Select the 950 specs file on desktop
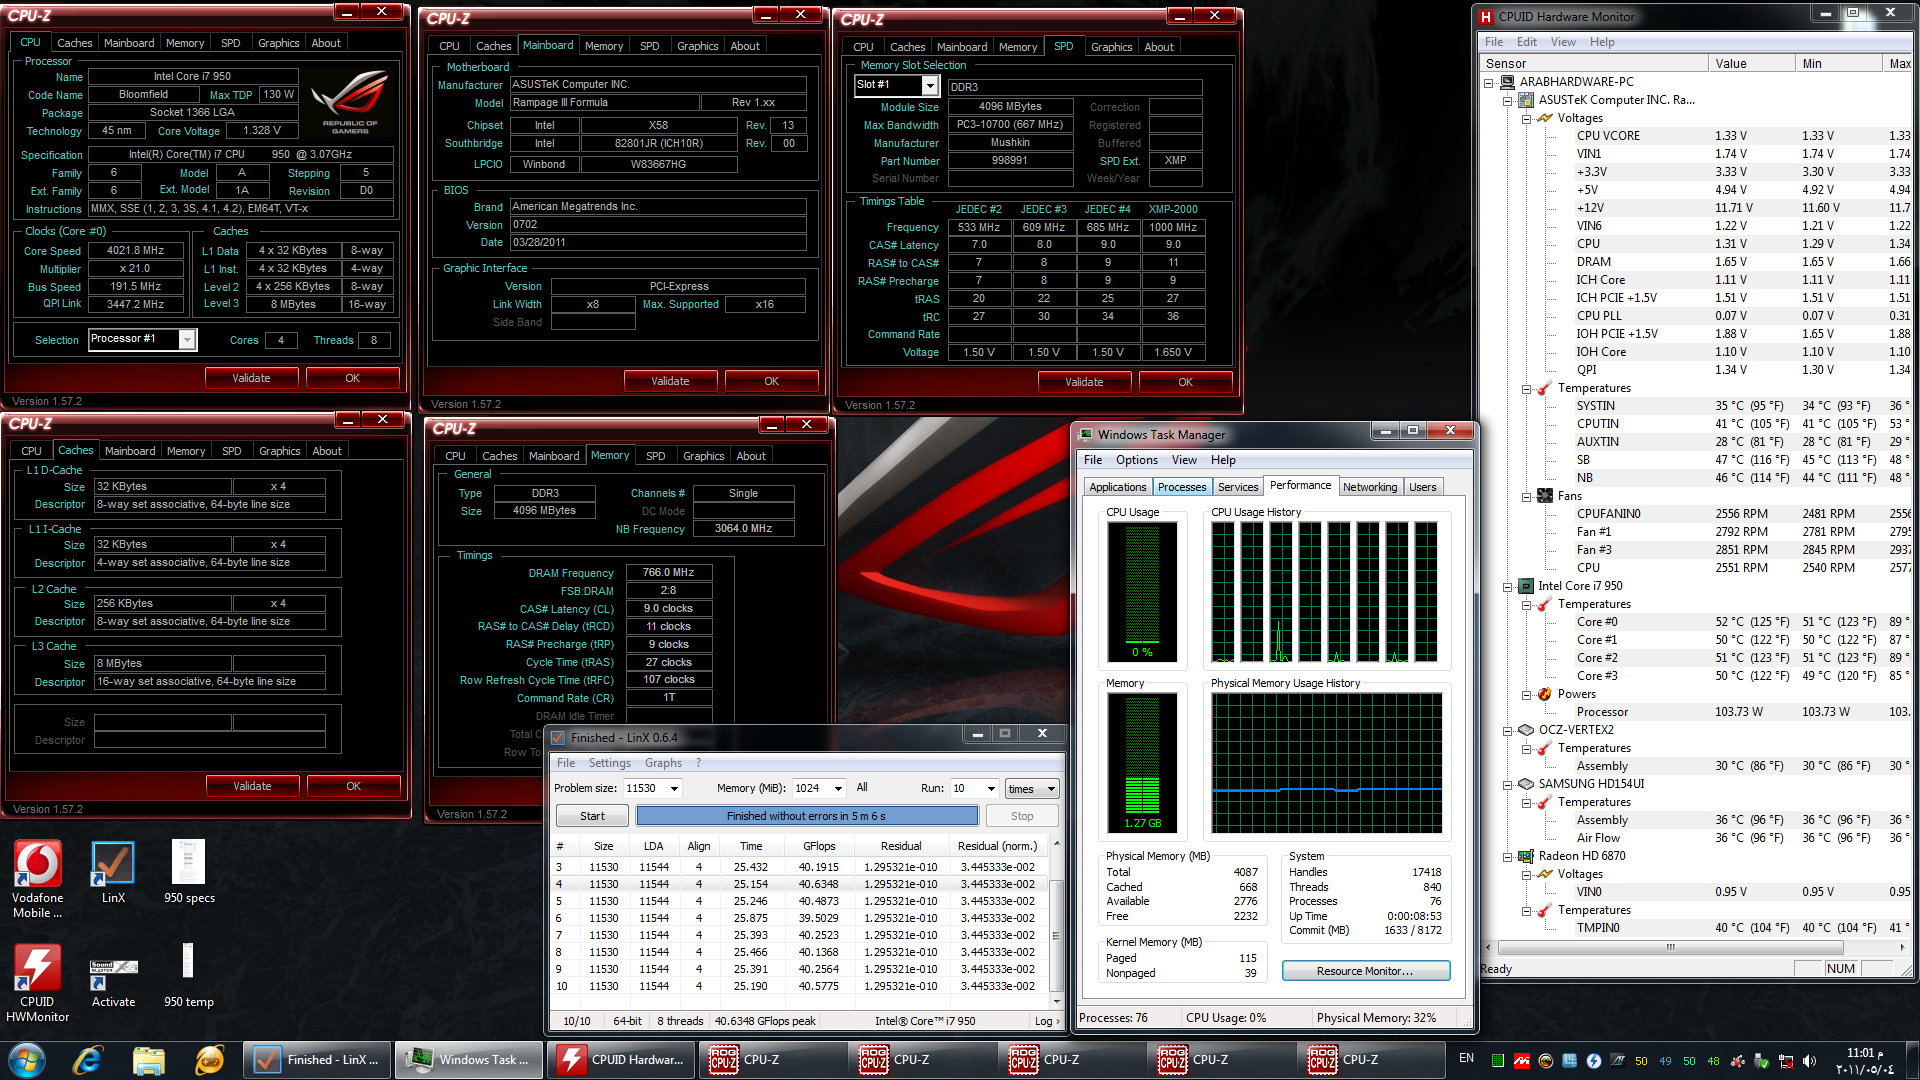1920x1080 pixels. click(188, 872)
